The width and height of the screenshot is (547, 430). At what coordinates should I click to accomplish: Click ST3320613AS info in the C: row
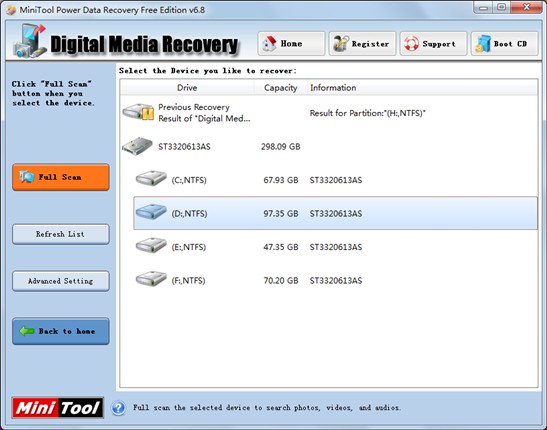pos(336,180)
